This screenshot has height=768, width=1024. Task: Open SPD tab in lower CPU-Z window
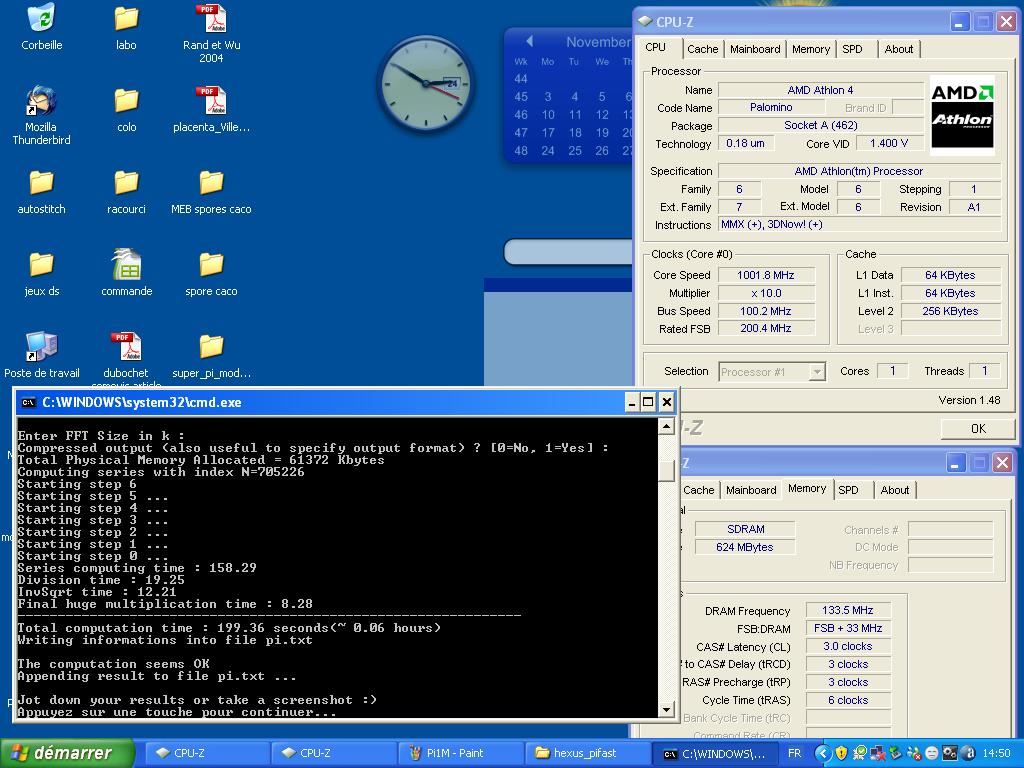point(848,490)
